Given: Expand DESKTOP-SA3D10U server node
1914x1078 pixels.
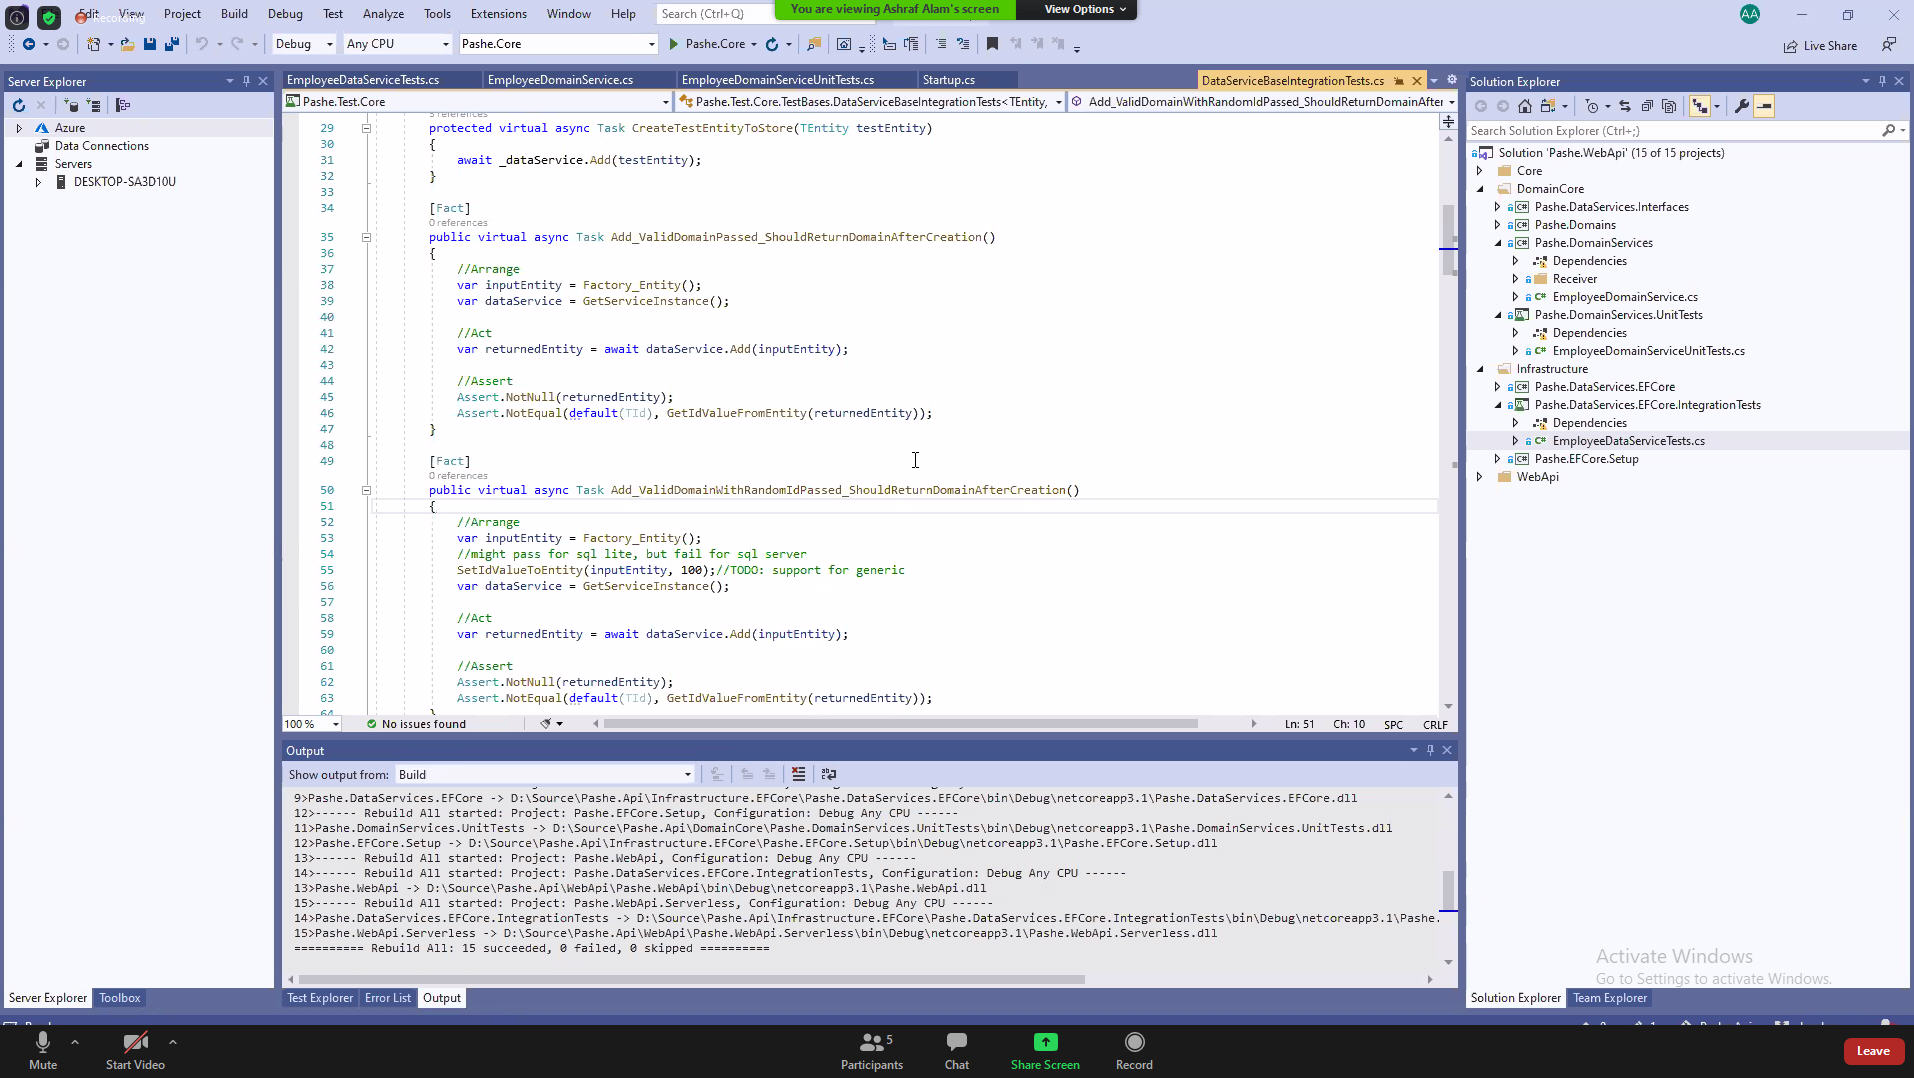Looking at the screenshot, I should pos(38,182).
